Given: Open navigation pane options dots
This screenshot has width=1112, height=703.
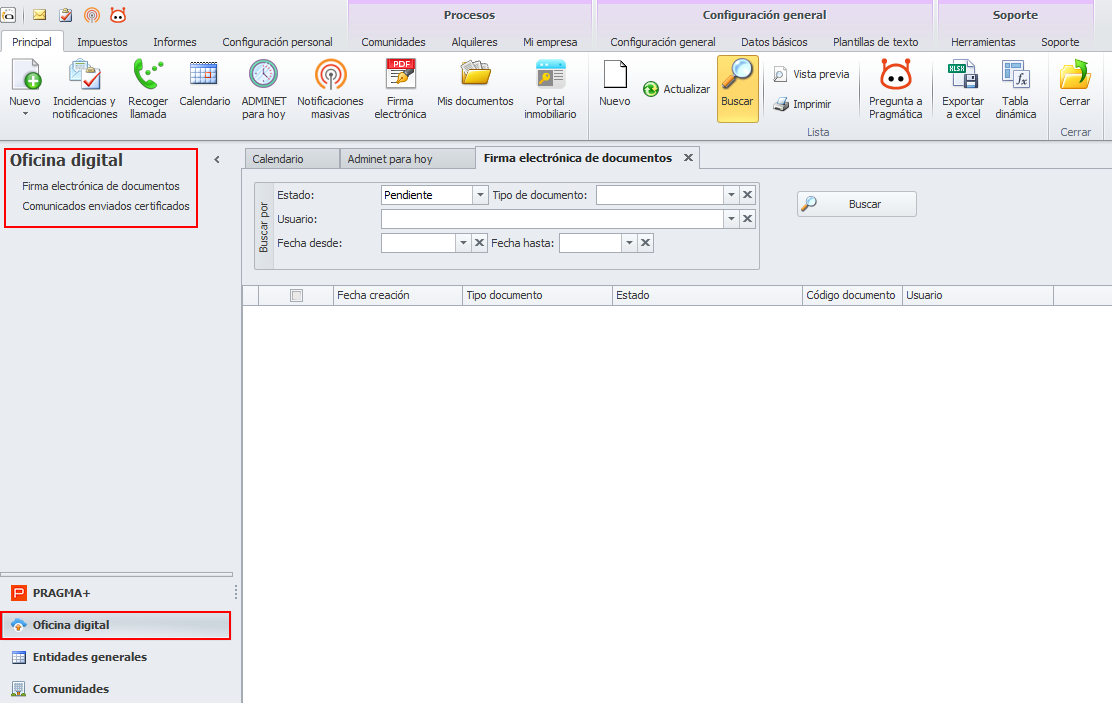Looking at the screenshot, I should [235, 592].
